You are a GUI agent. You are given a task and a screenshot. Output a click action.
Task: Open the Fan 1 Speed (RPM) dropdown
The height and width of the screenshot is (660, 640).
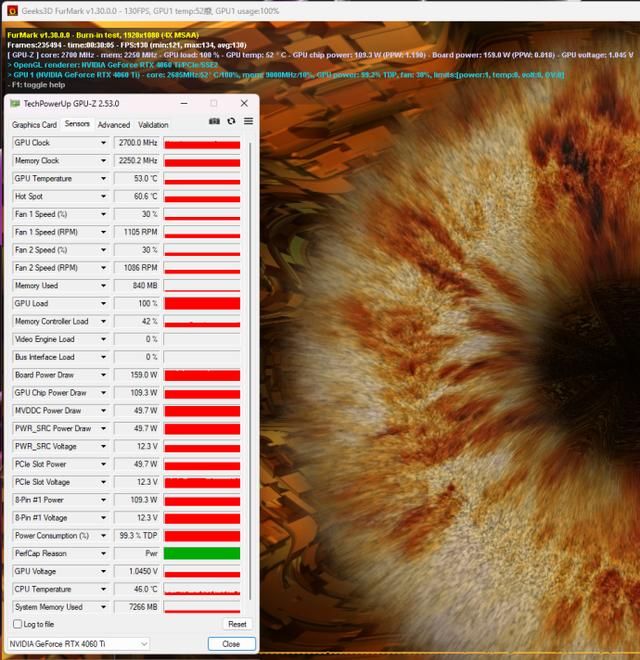(x=103, y=232)
